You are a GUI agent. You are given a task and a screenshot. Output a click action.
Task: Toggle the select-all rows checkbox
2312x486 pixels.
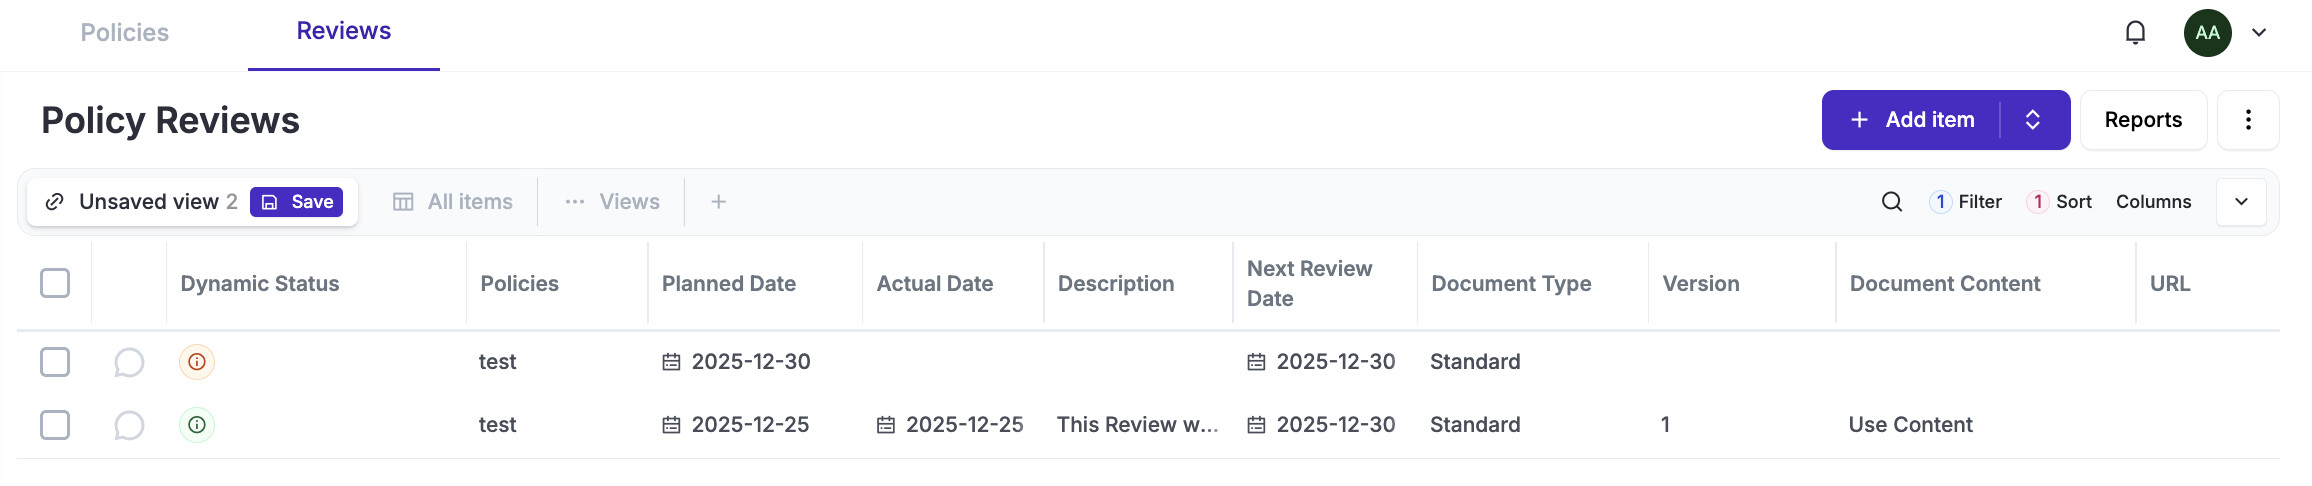point(55,284)
